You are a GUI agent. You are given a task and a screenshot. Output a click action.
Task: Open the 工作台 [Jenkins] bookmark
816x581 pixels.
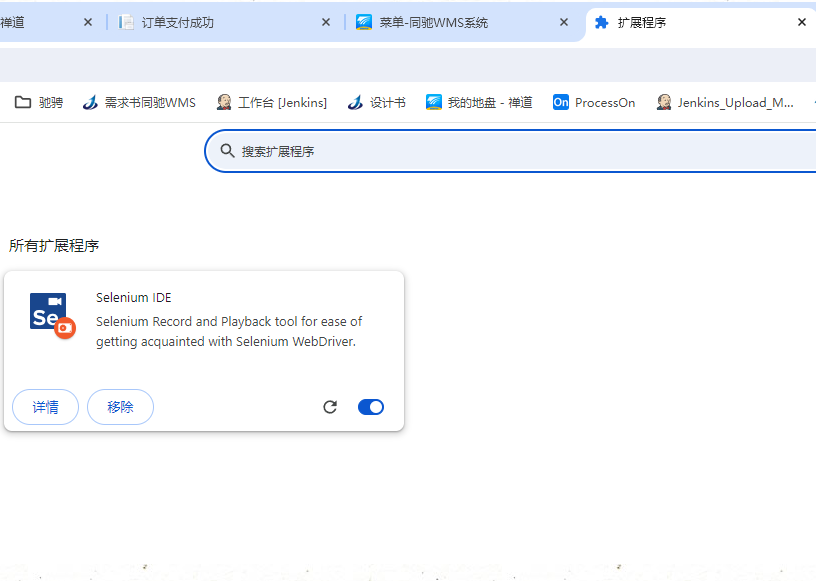(272, 103)
